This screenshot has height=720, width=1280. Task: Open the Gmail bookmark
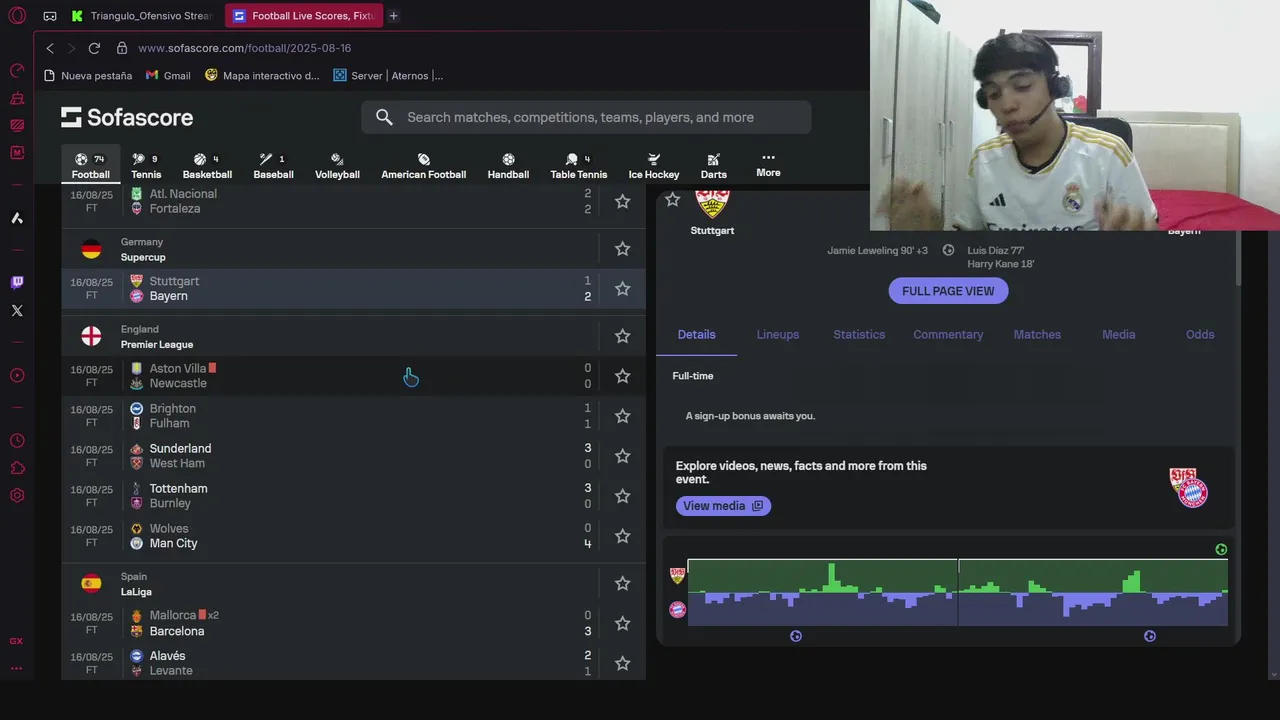[168, 75]
